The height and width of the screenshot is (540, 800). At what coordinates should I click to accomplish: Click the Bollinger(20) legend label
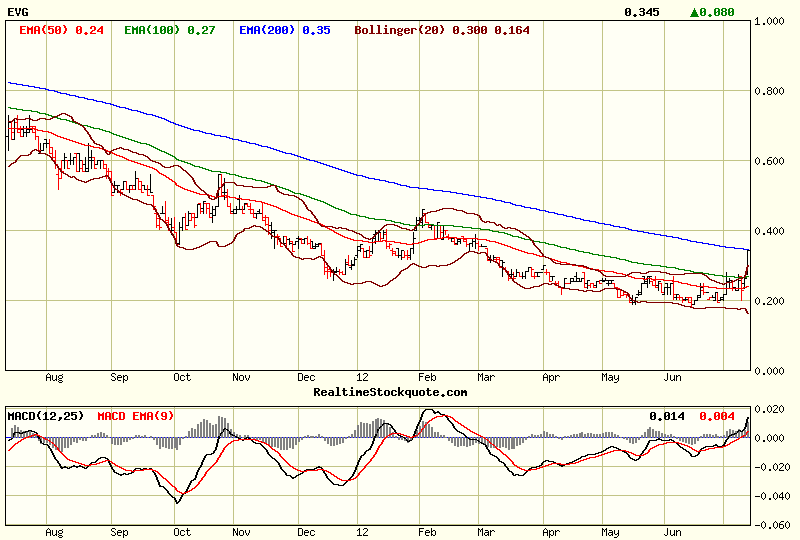402,30
